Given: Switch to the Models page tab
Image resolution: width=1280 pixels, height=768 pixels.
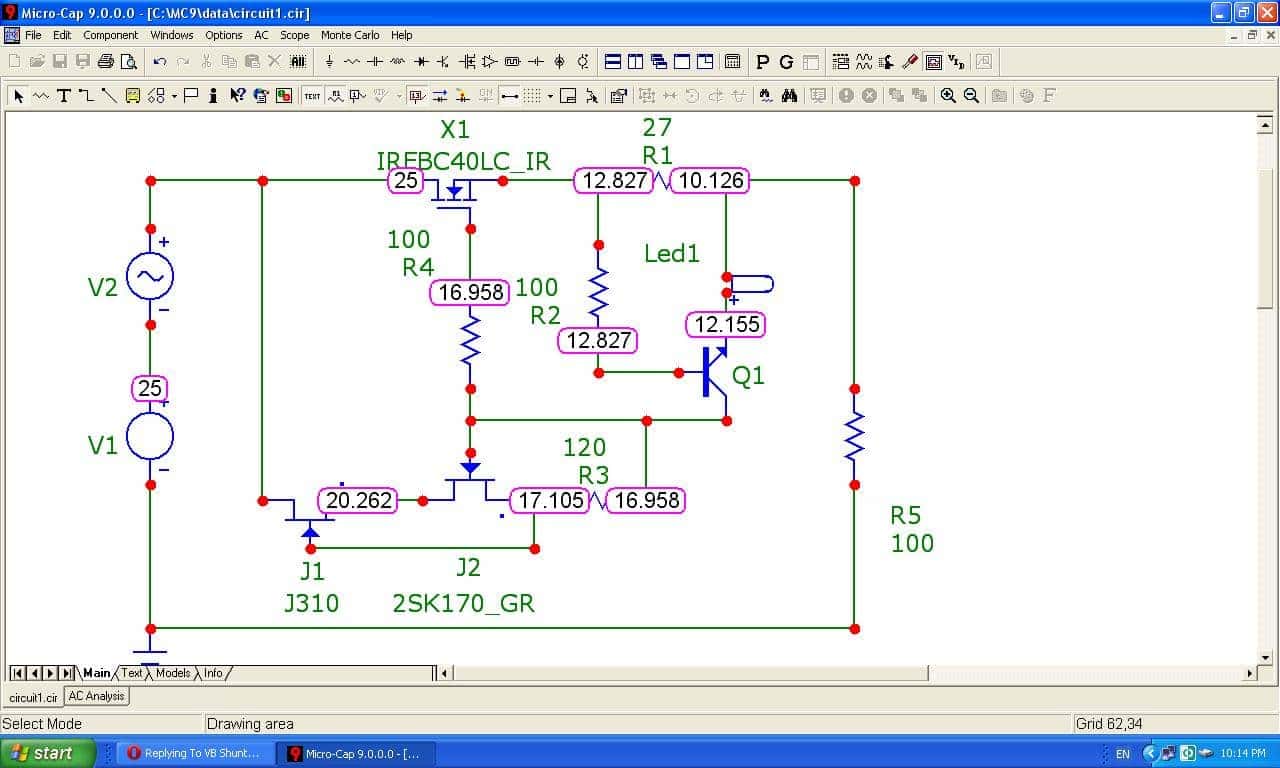Looking at the screenshot, I should [173, 673].
